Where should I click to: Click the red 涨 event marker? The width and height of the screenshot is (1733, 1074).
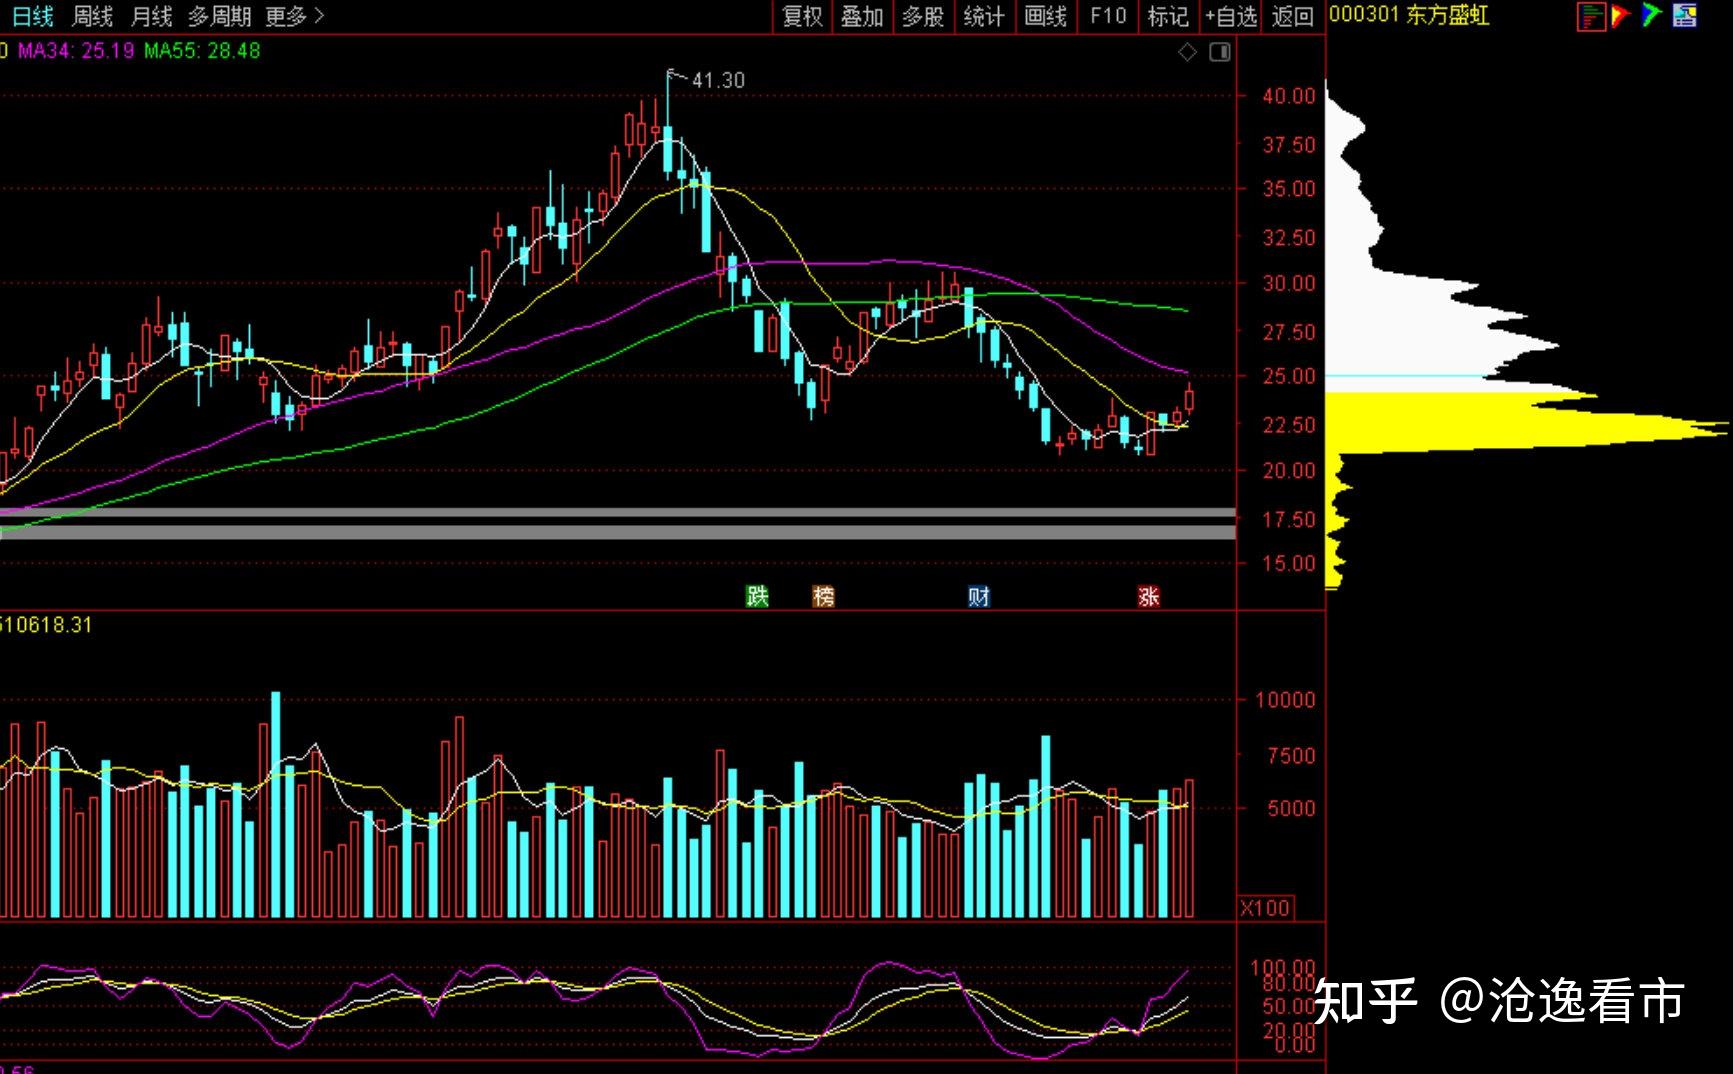point(1148,597)
